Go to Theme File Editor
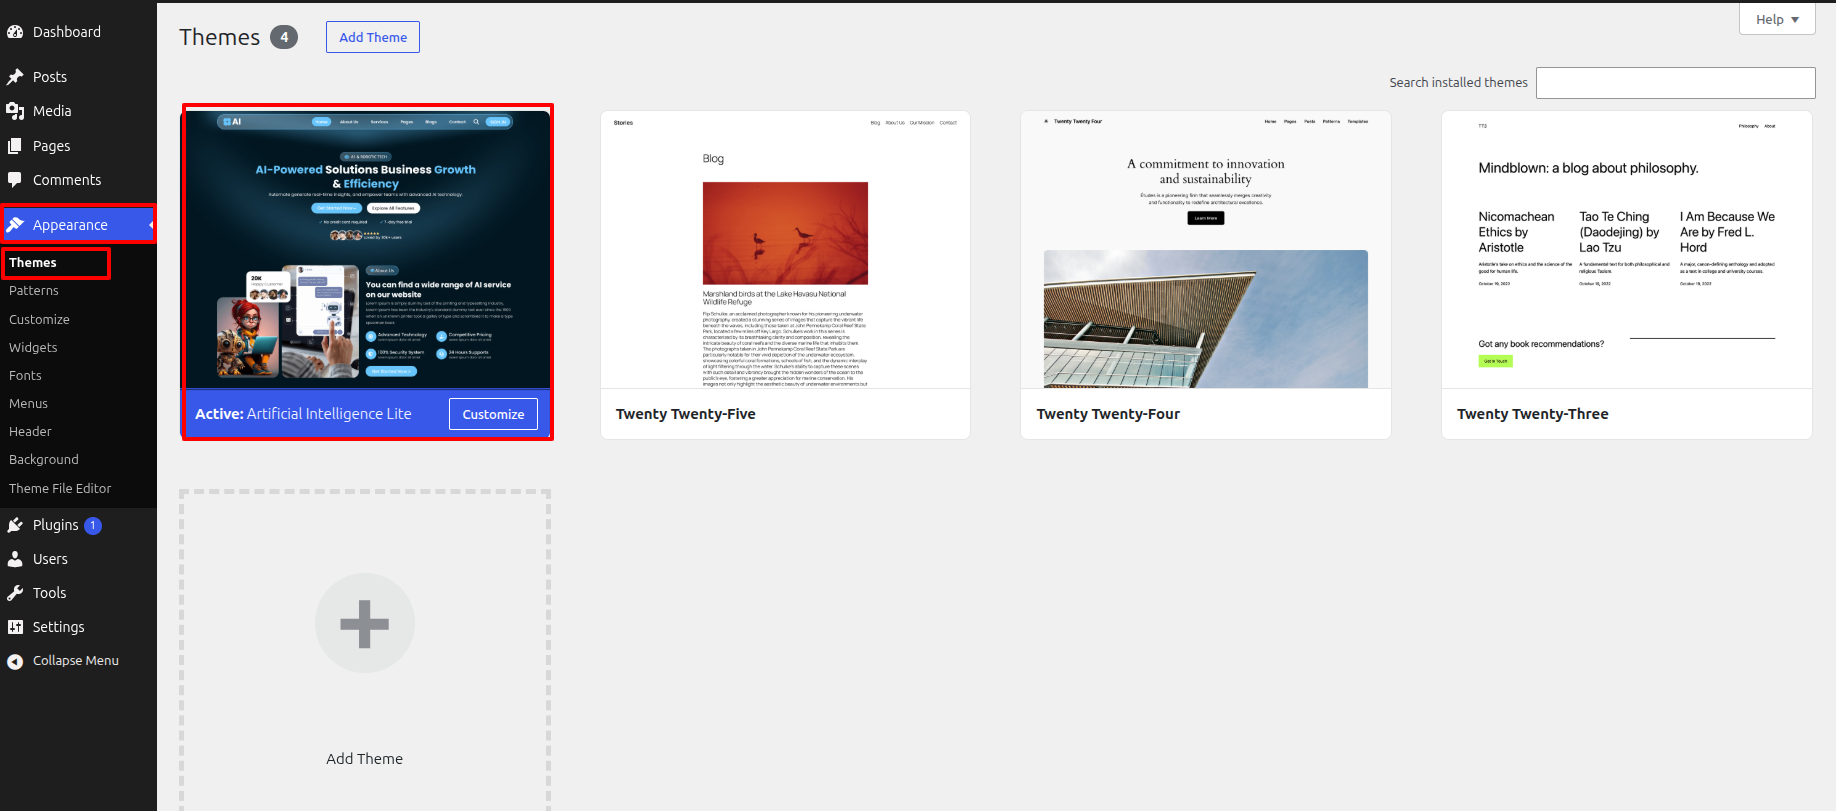 (x=60, y=488)
